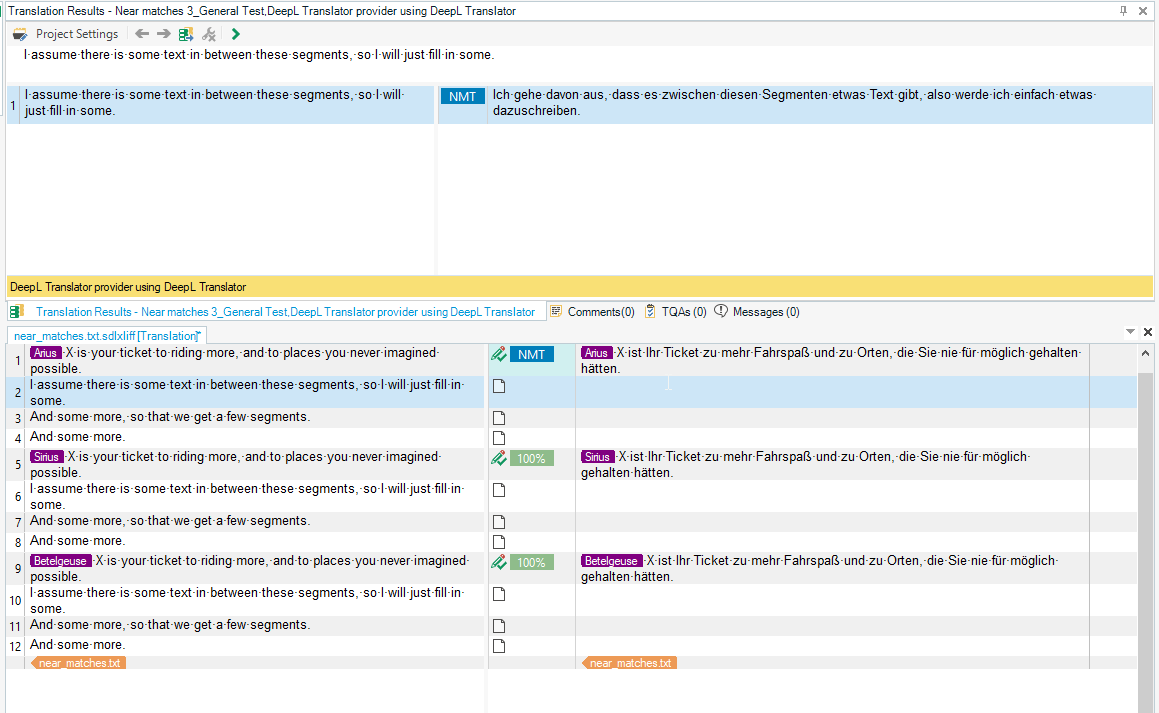Click the orange near_matches.txt source file tag

point(79,663)
